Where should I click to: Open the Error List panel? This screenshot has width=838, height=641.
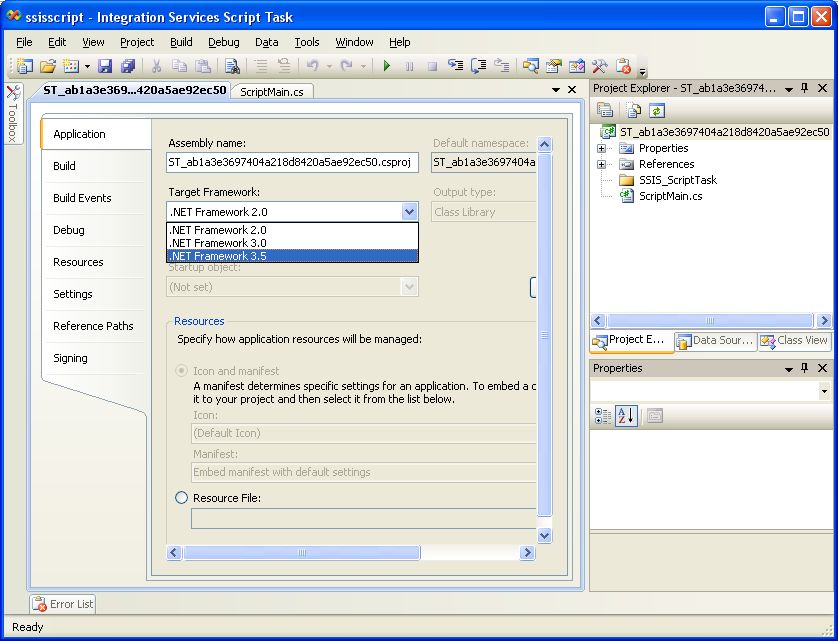pos(63,604)
